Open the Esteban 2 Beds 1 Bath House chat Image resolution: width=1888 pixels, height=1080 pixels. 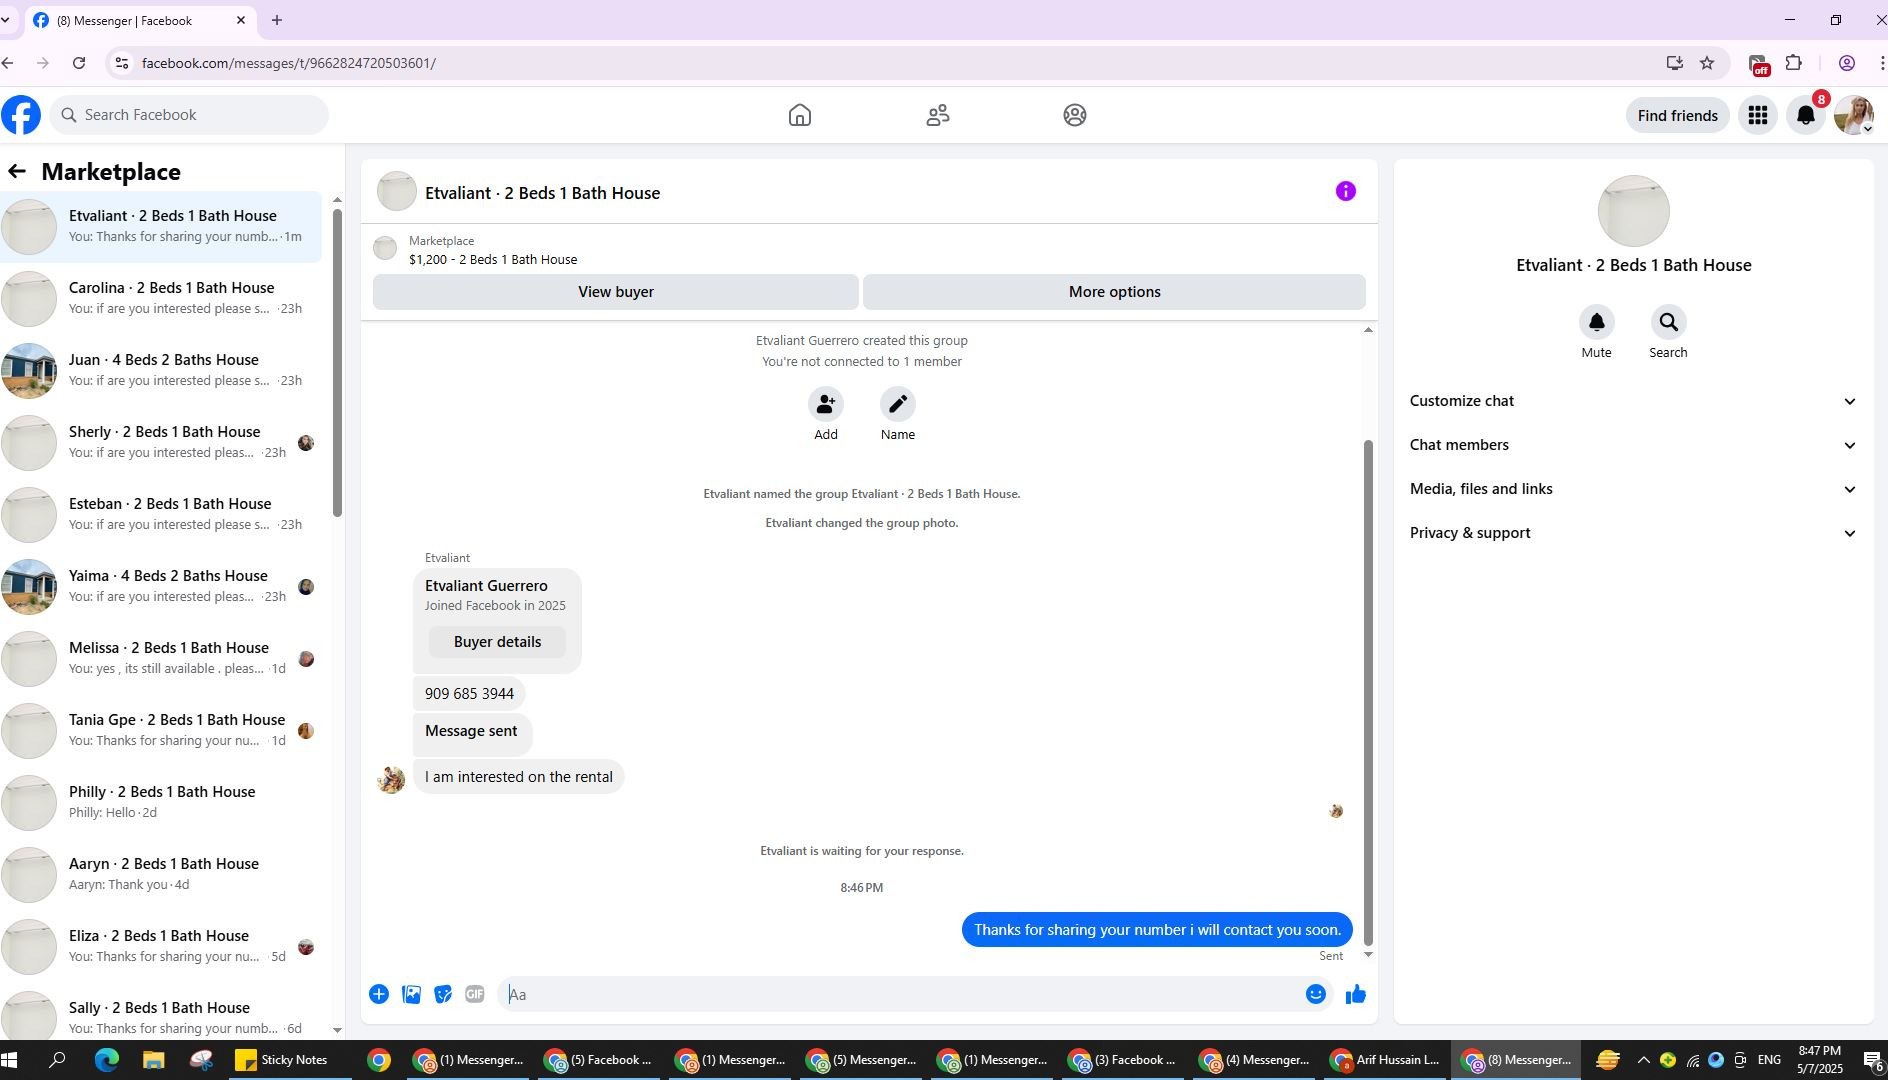coord(161,514)
